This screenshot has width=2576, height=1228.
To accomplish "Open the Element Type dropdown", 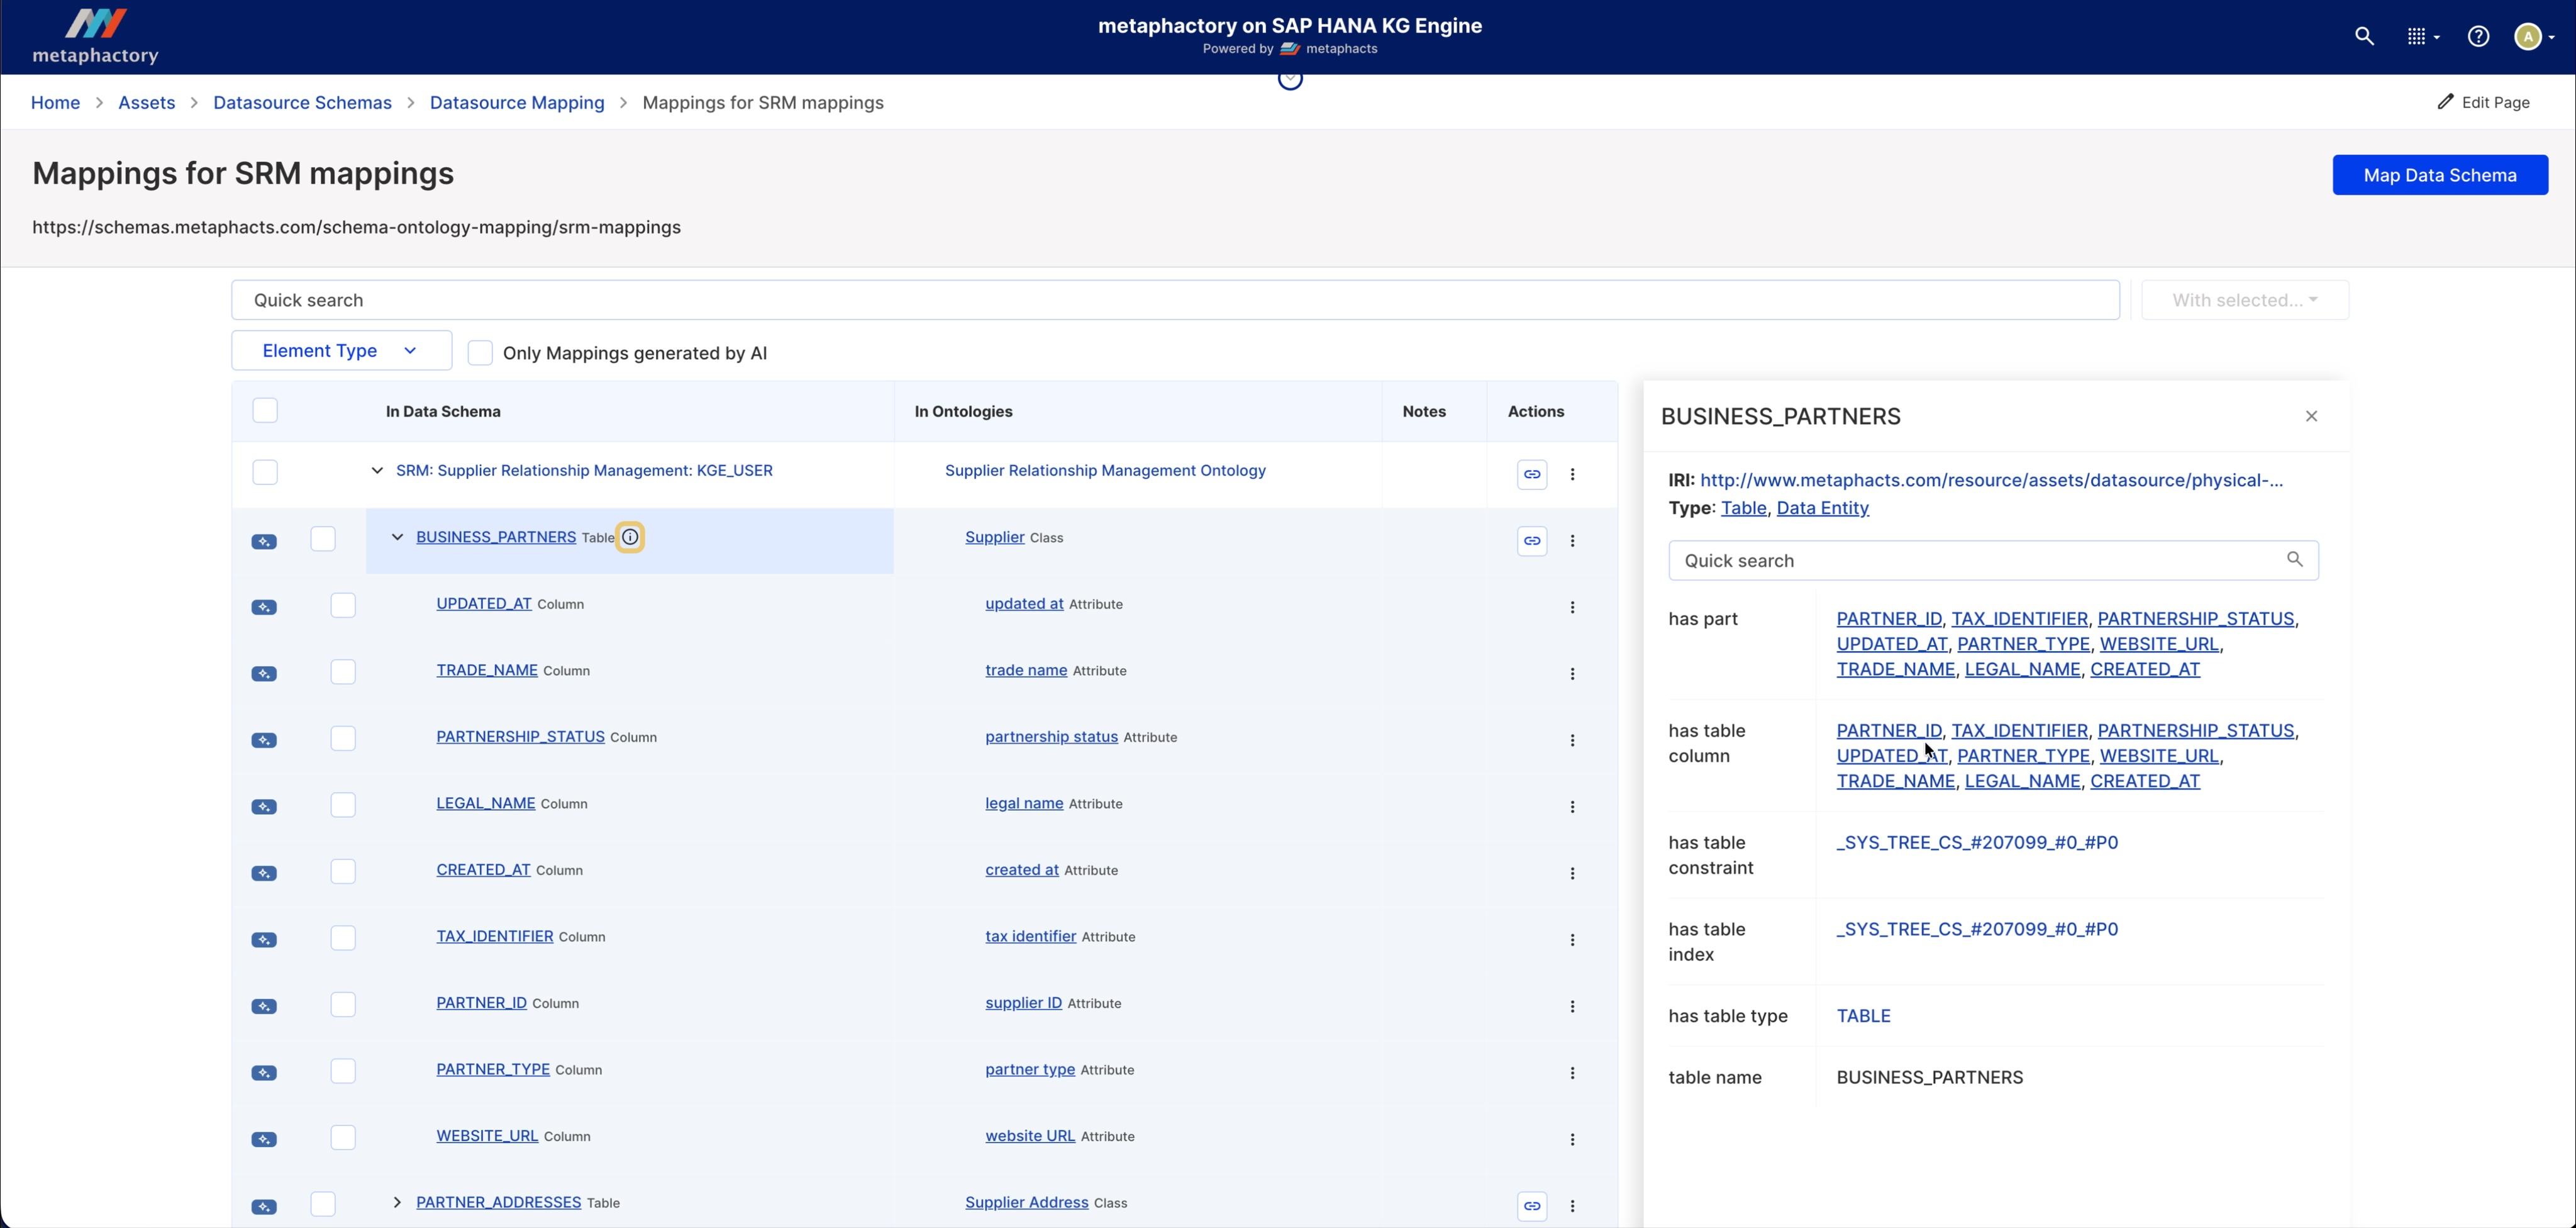I will (x=341, y=351).
